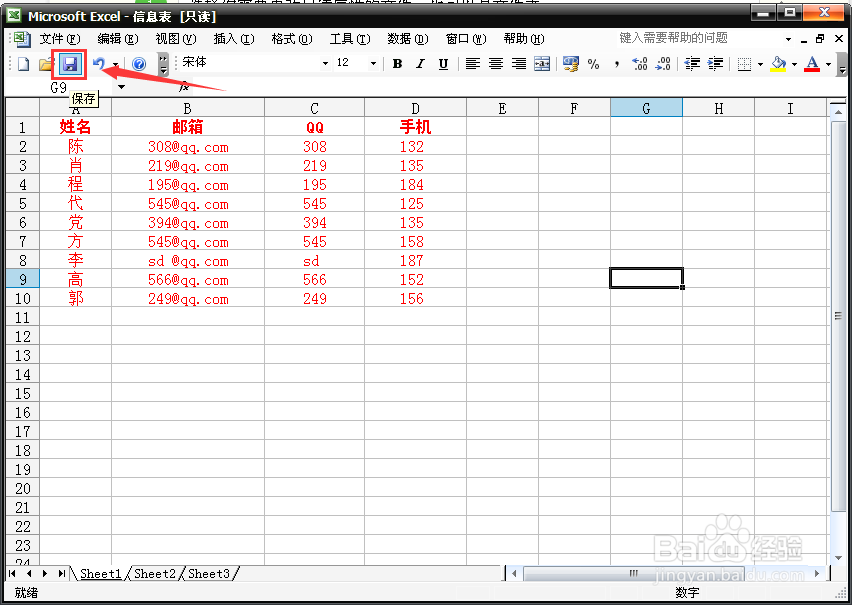Open the 格式(O) menu
The height and width of the screenshot is (605, 852).
click(x=292, y=39)
